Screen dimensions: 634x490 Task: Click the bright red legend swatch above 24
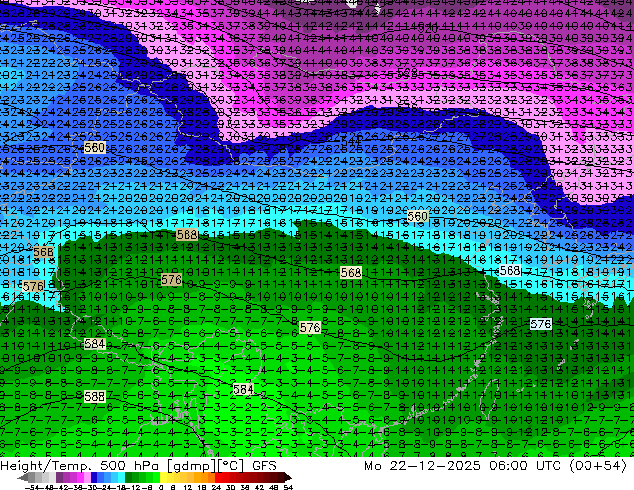click(218, 478)
